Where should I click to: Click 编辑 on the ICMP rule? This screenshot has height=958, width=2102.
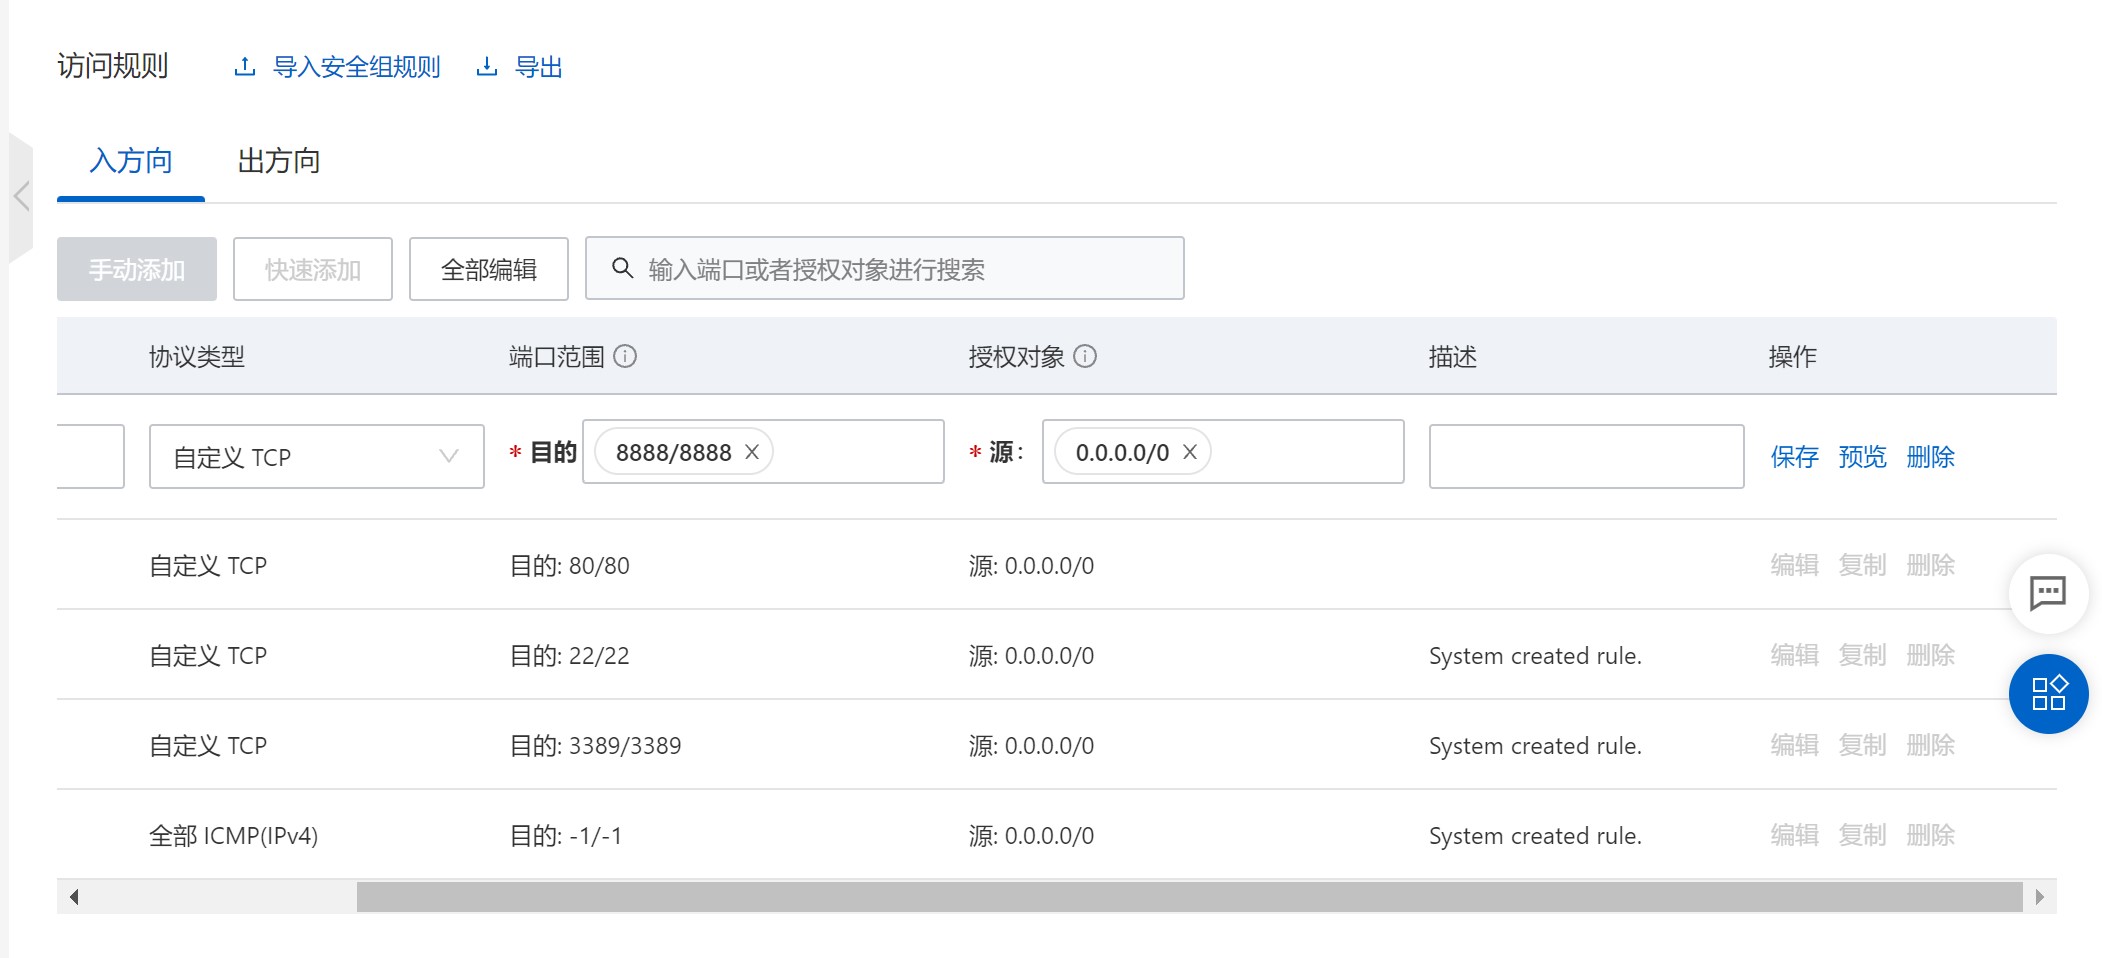[x=1795, y=835]
